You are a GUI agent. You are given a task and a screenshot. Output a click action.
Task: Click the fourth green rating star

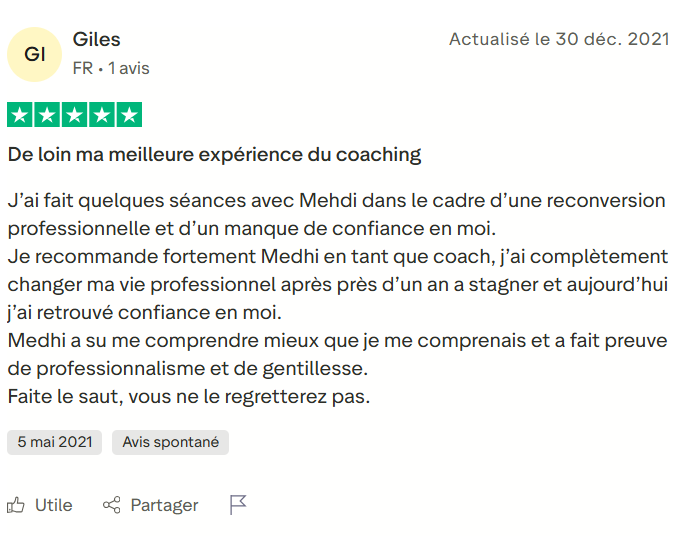101,115
